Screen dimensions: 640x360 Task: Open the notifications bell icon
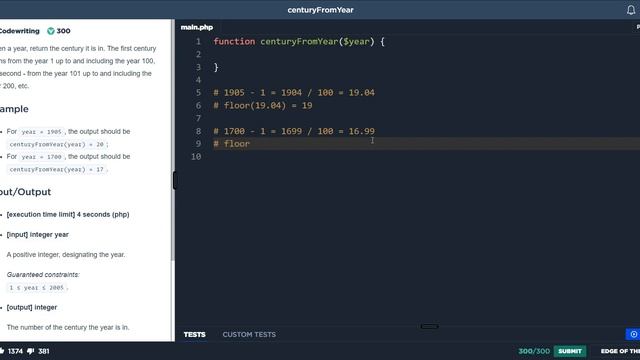631,10
